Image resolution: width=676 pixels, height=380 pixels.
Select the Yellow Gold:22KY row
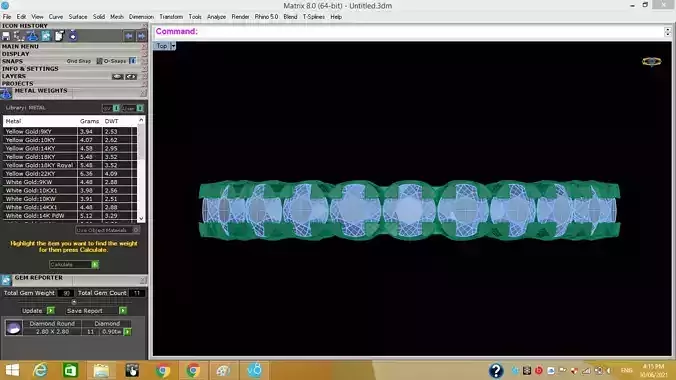tap(70, 174)
